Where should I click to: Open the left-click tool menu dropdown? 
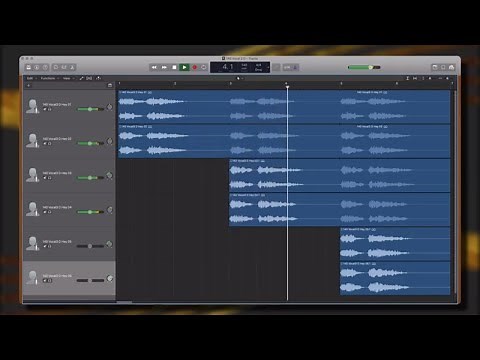tap(239, 78)
